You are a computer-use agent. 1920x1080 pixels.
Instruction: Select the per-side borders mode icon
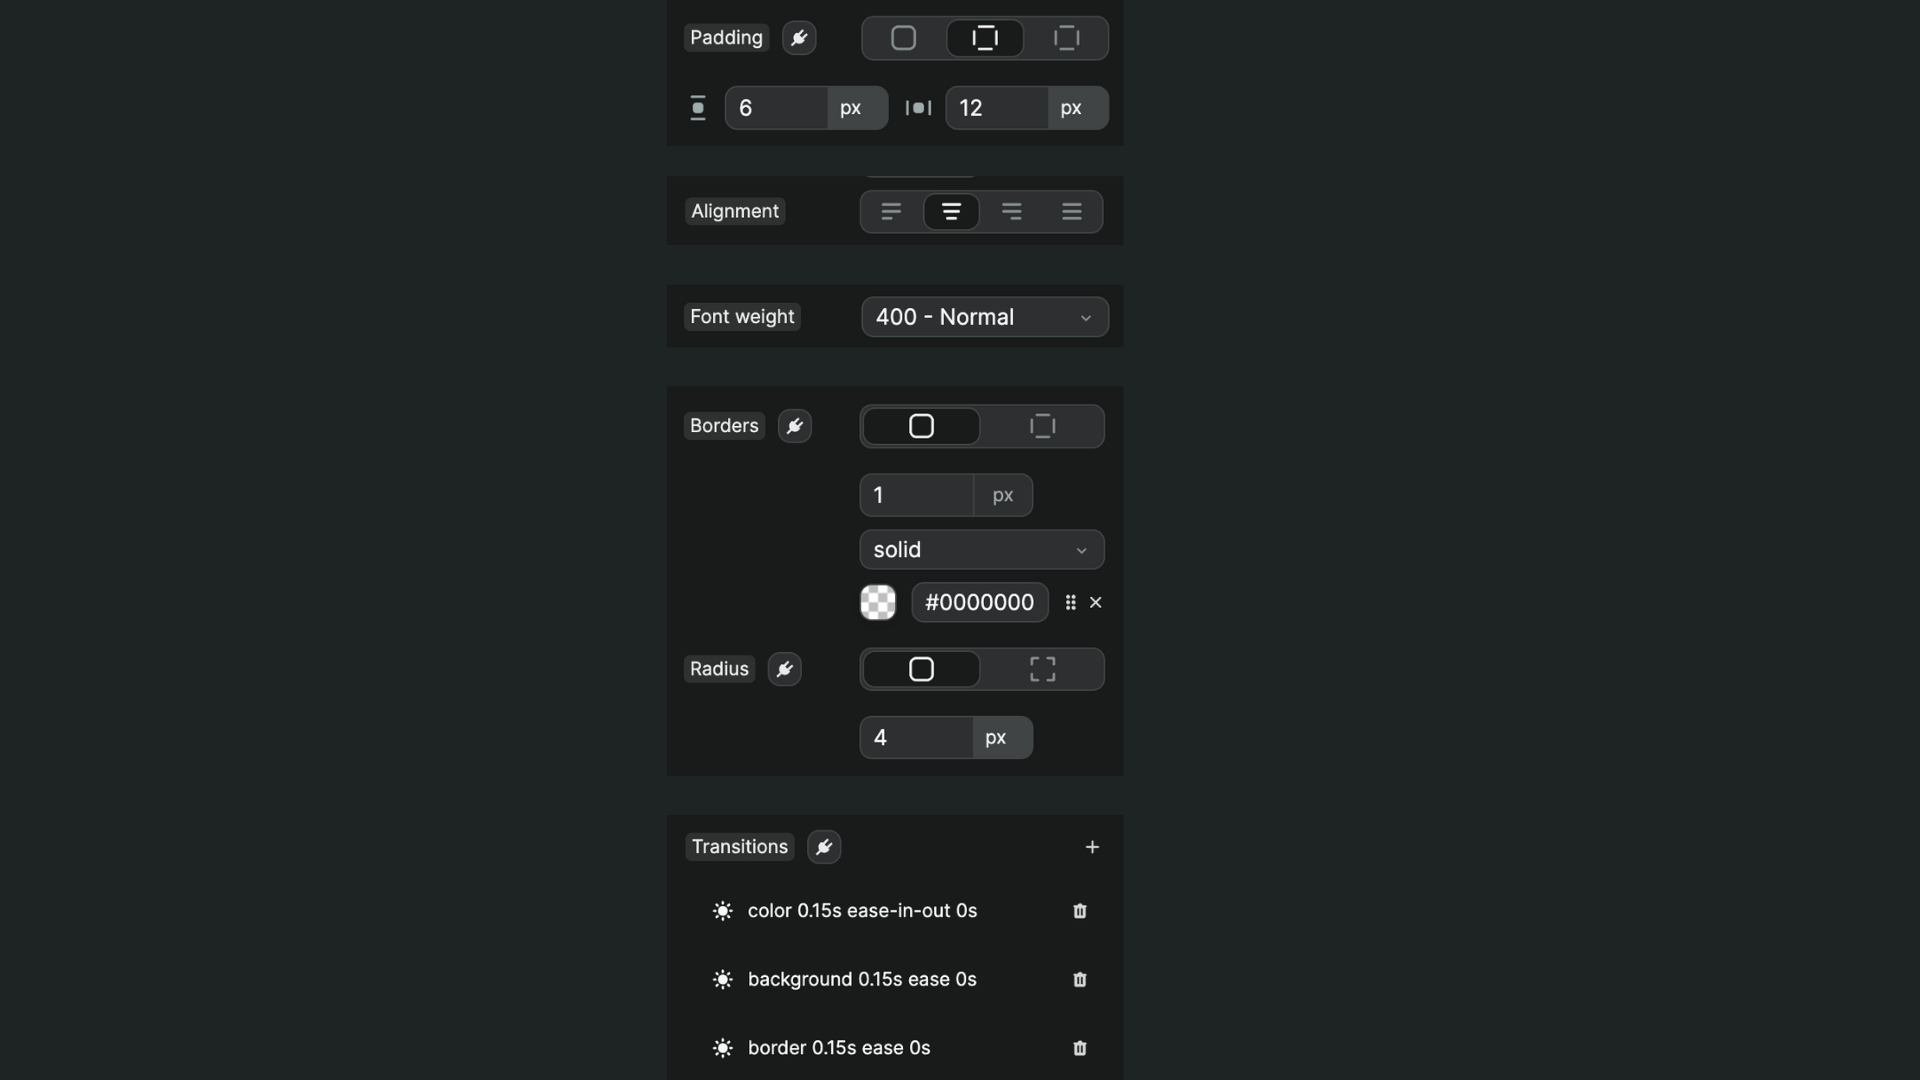click(x=1041, y=426)
